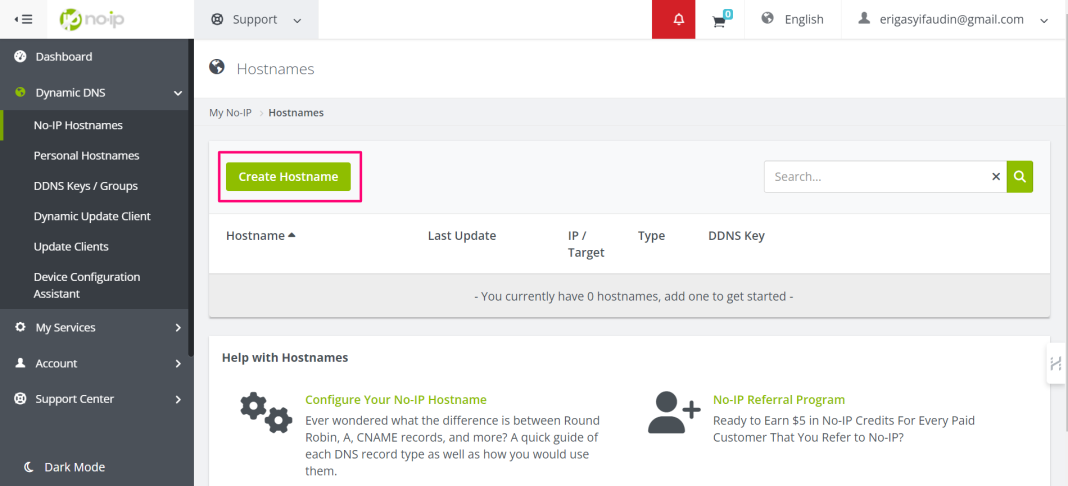The height and width of the screenshot is (486, 1068).
Task: Open the English language selector
Action: (793, 19)
